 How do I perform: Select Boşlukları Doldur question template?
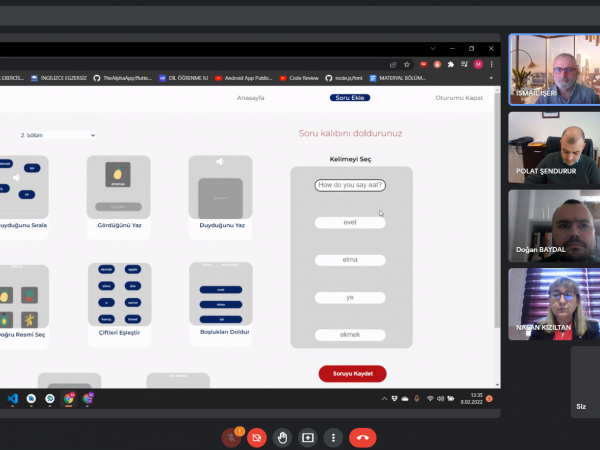pyautogui.click(x=221, y=304)
